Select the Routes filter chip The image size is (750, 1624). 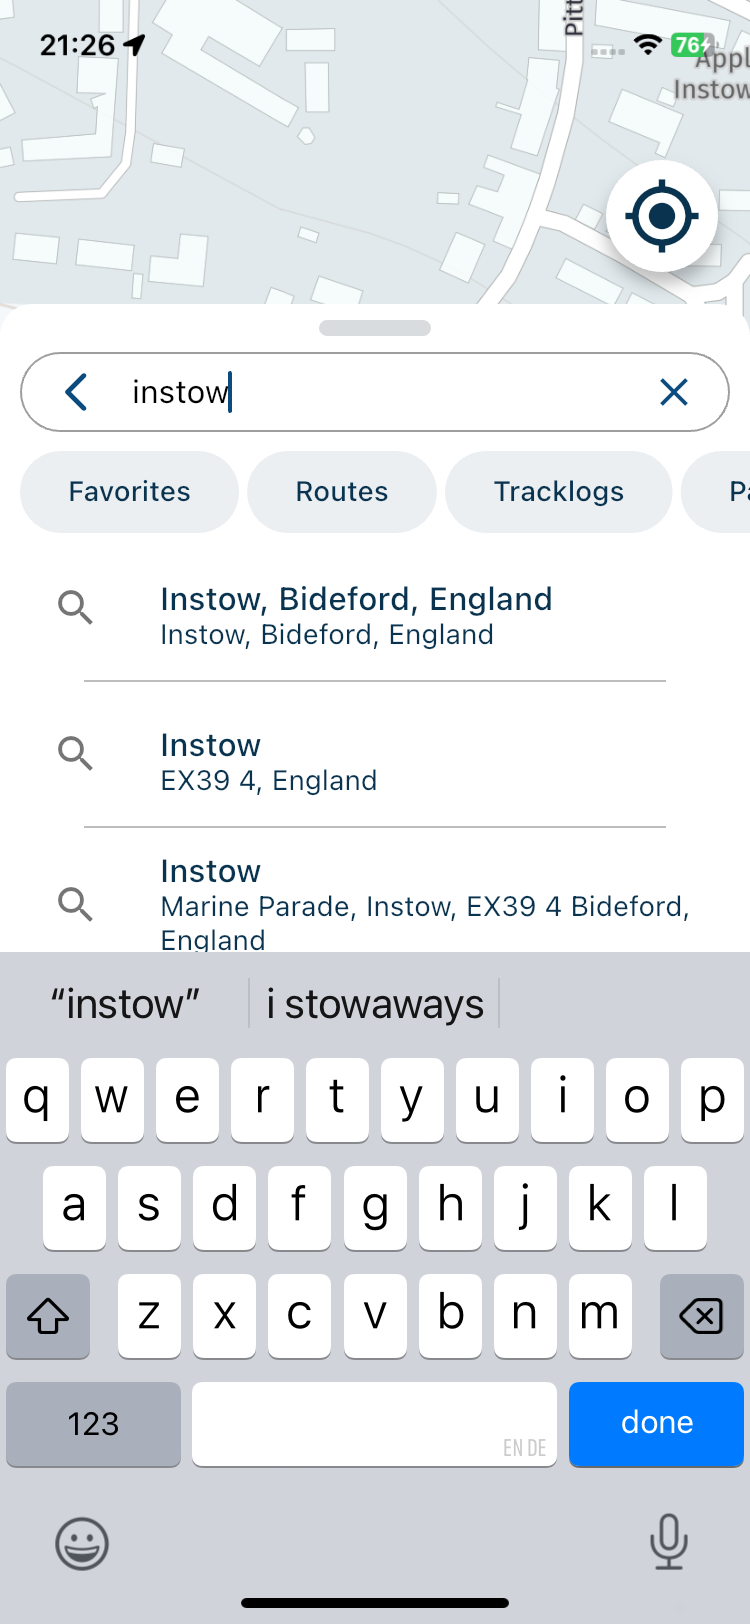coord(342,492)
